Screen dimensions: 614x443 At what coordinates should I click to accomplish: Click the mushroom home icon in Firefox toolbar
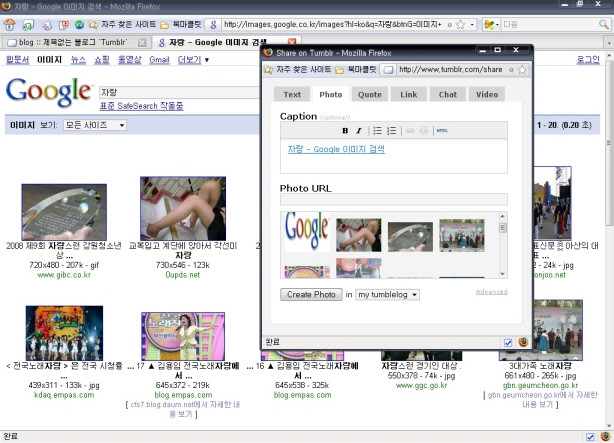10,25
